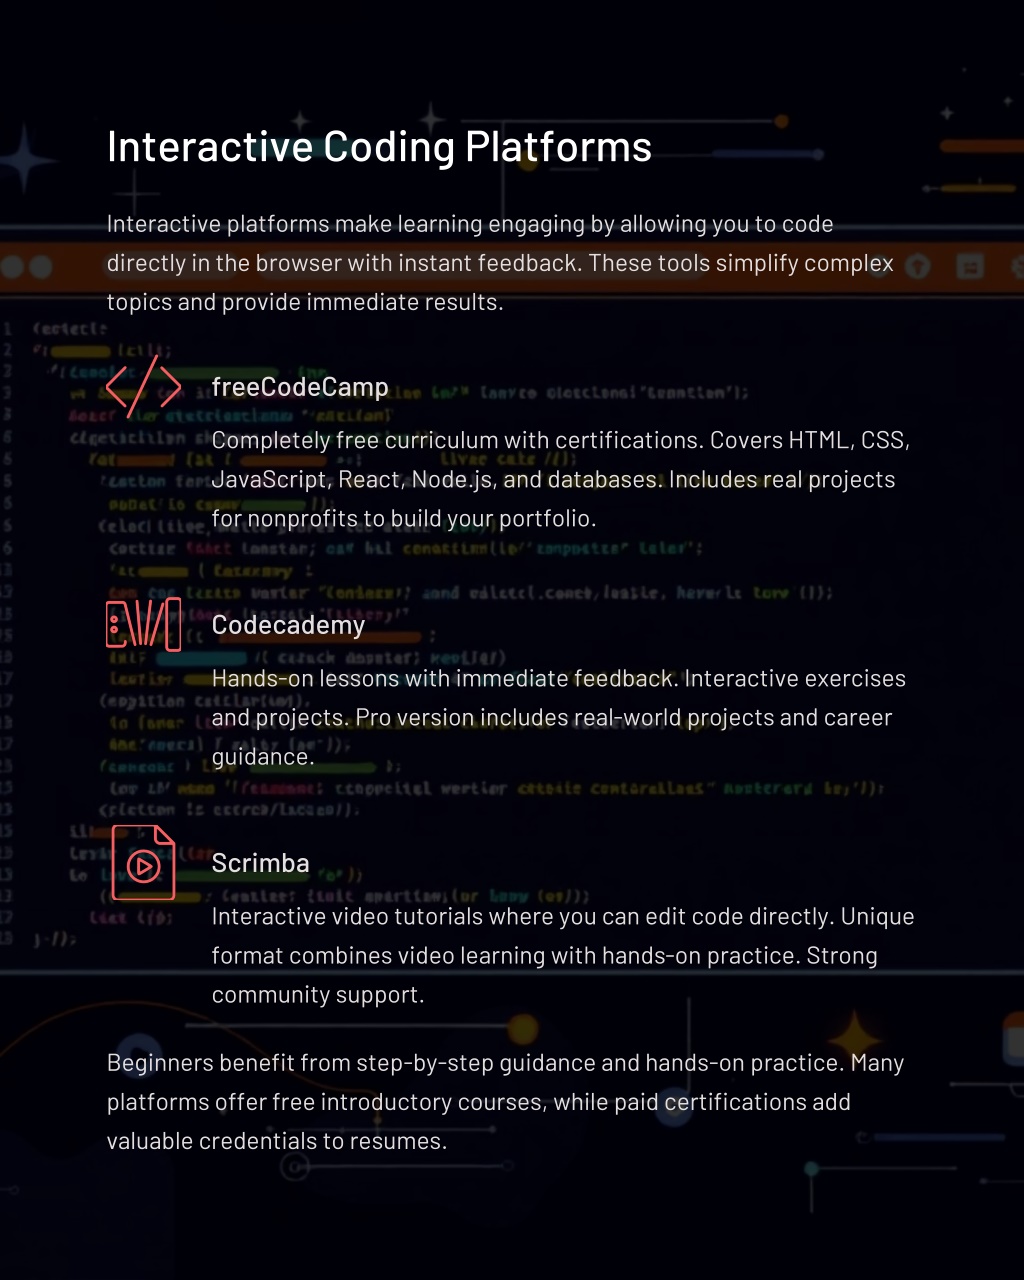Click the intro paragraph about instant feedback
Image resolution: width=1024 pixels, height=1280 pixels.
click(500, 263)
